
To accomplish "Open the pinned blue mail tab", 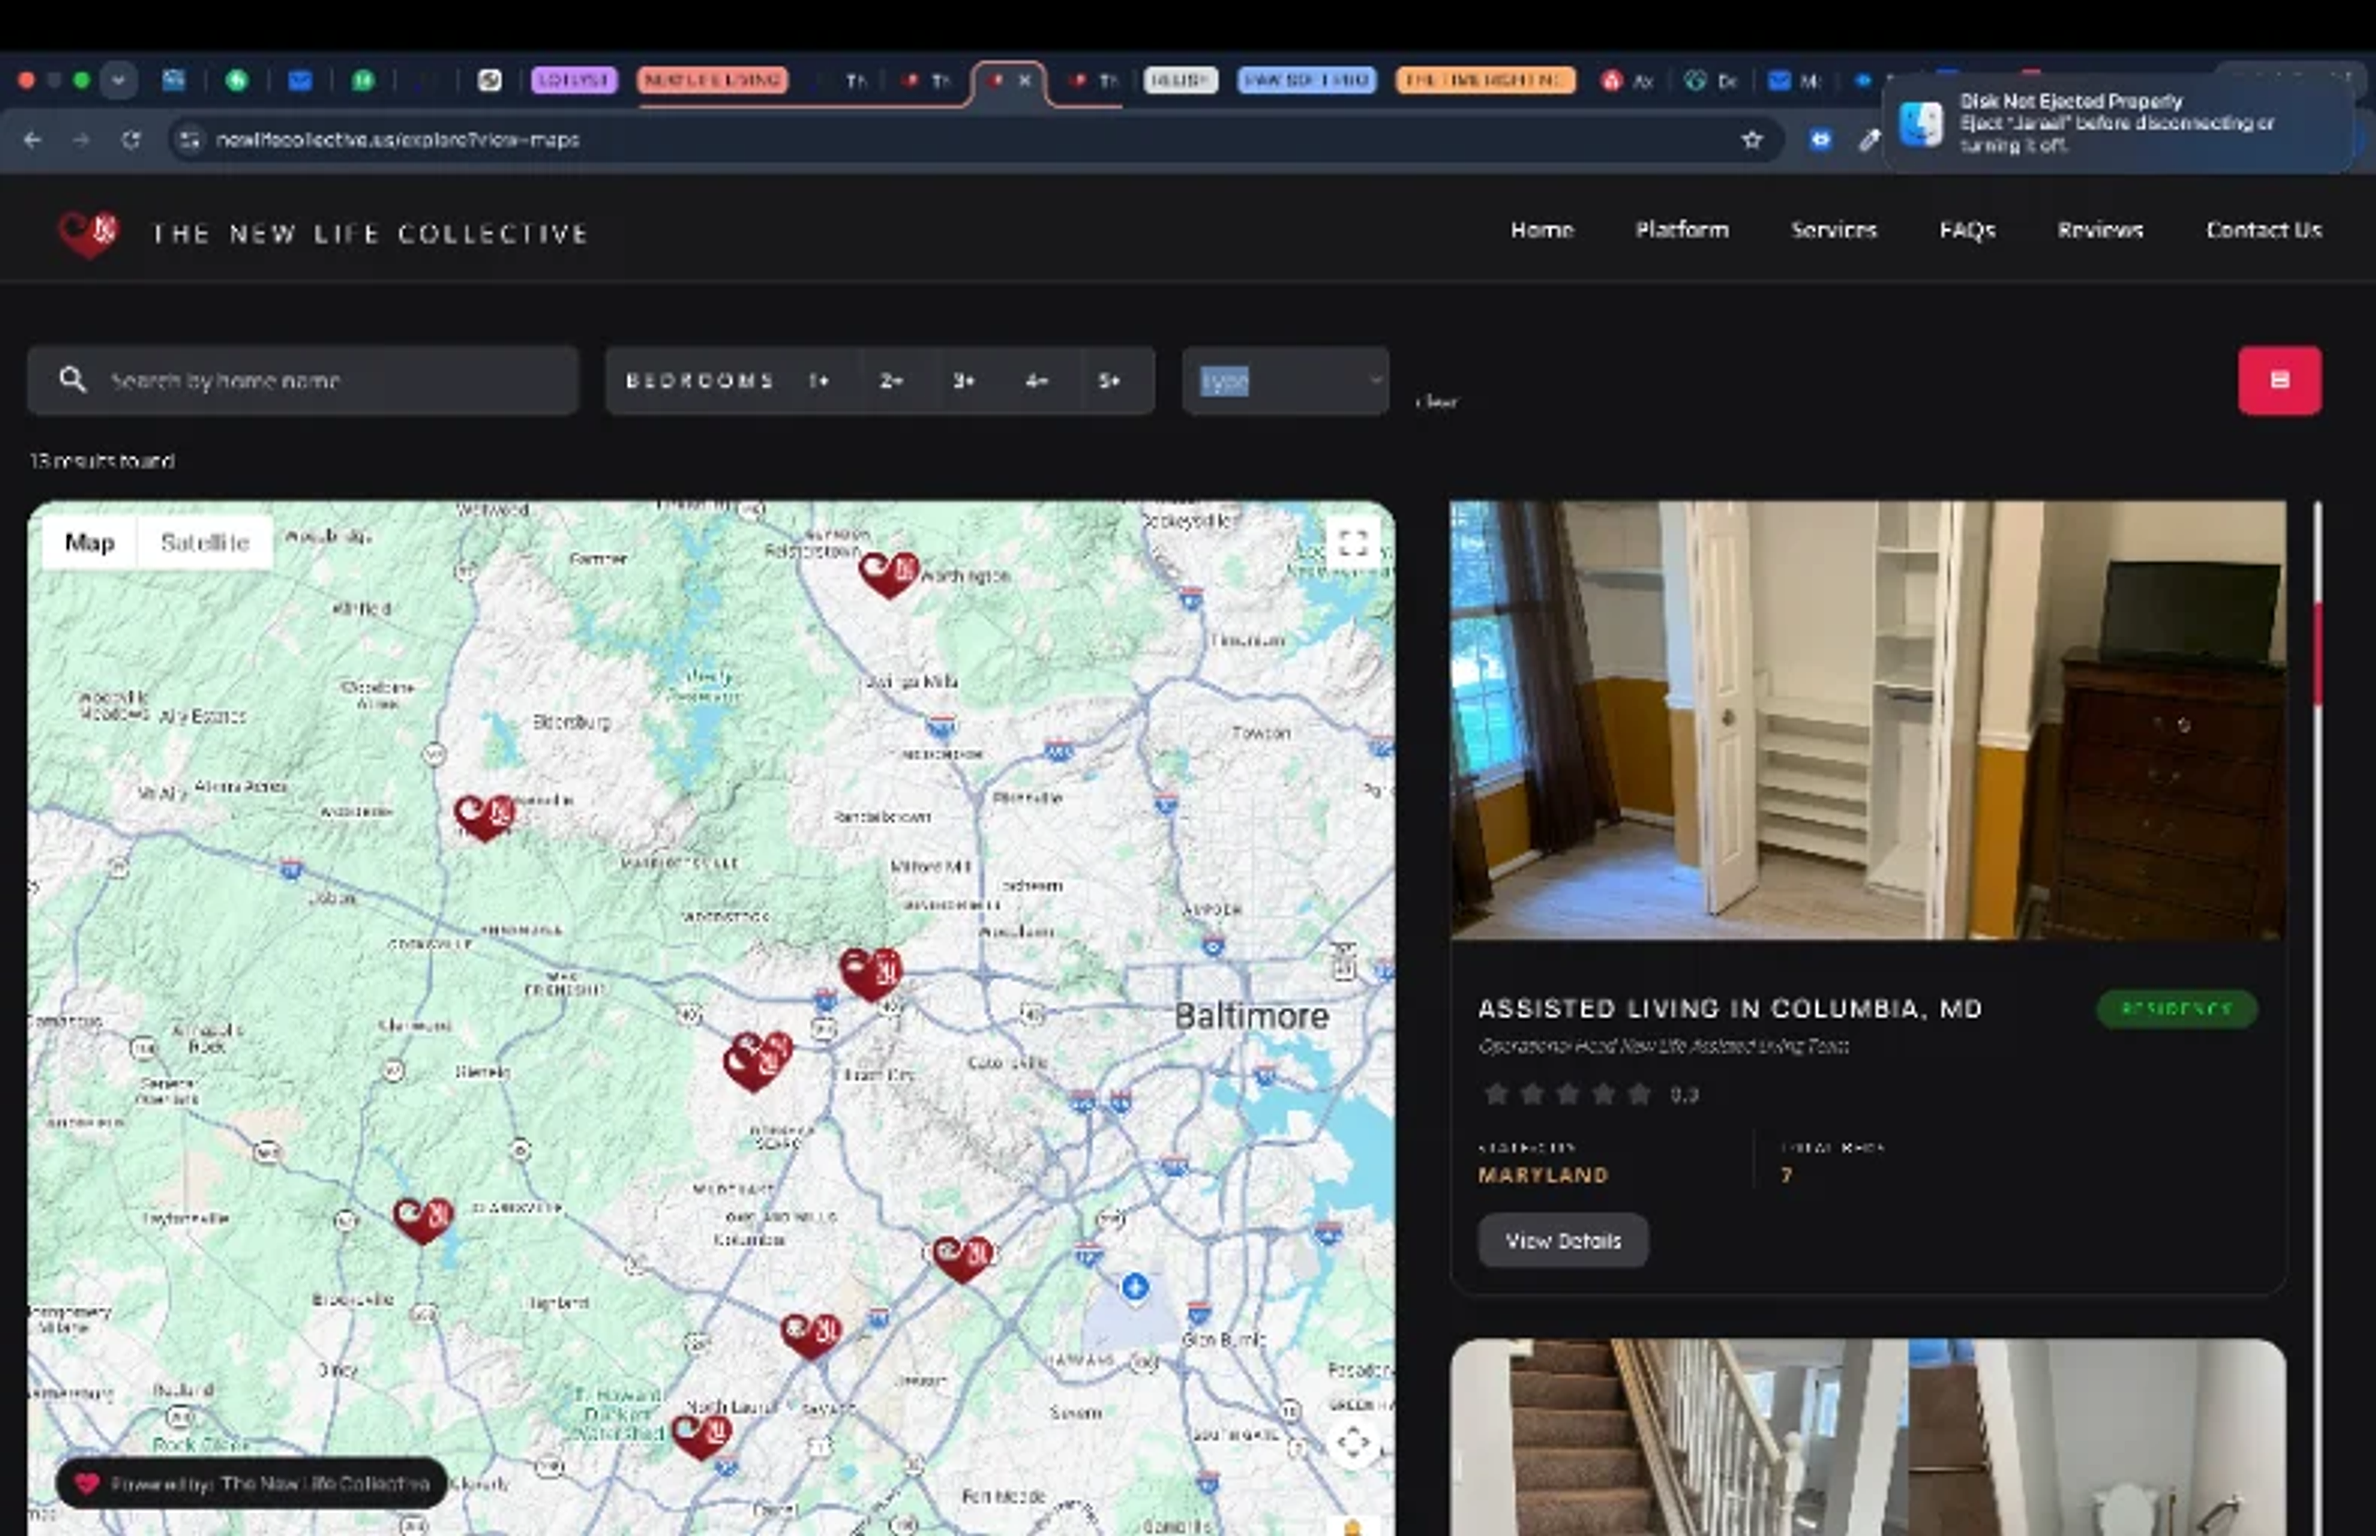I will tap(300, 81).
